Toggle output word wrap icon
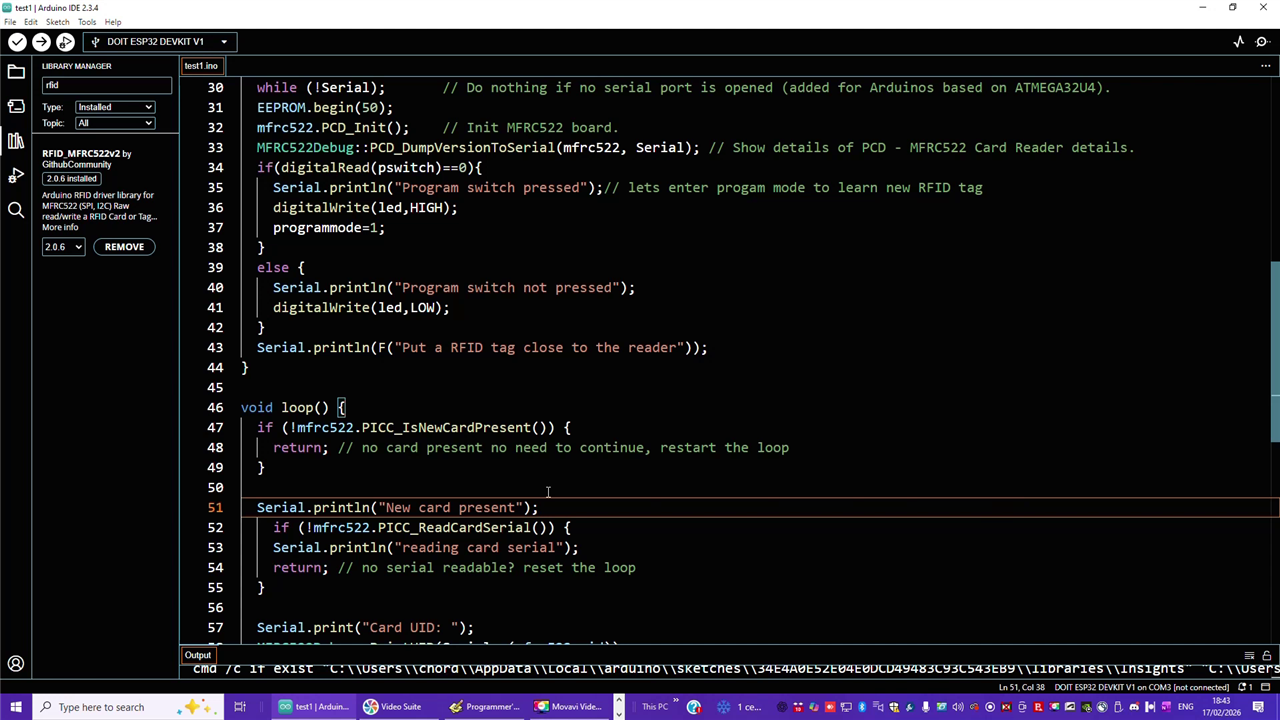1280x720 pixels. click(1250, 656)
